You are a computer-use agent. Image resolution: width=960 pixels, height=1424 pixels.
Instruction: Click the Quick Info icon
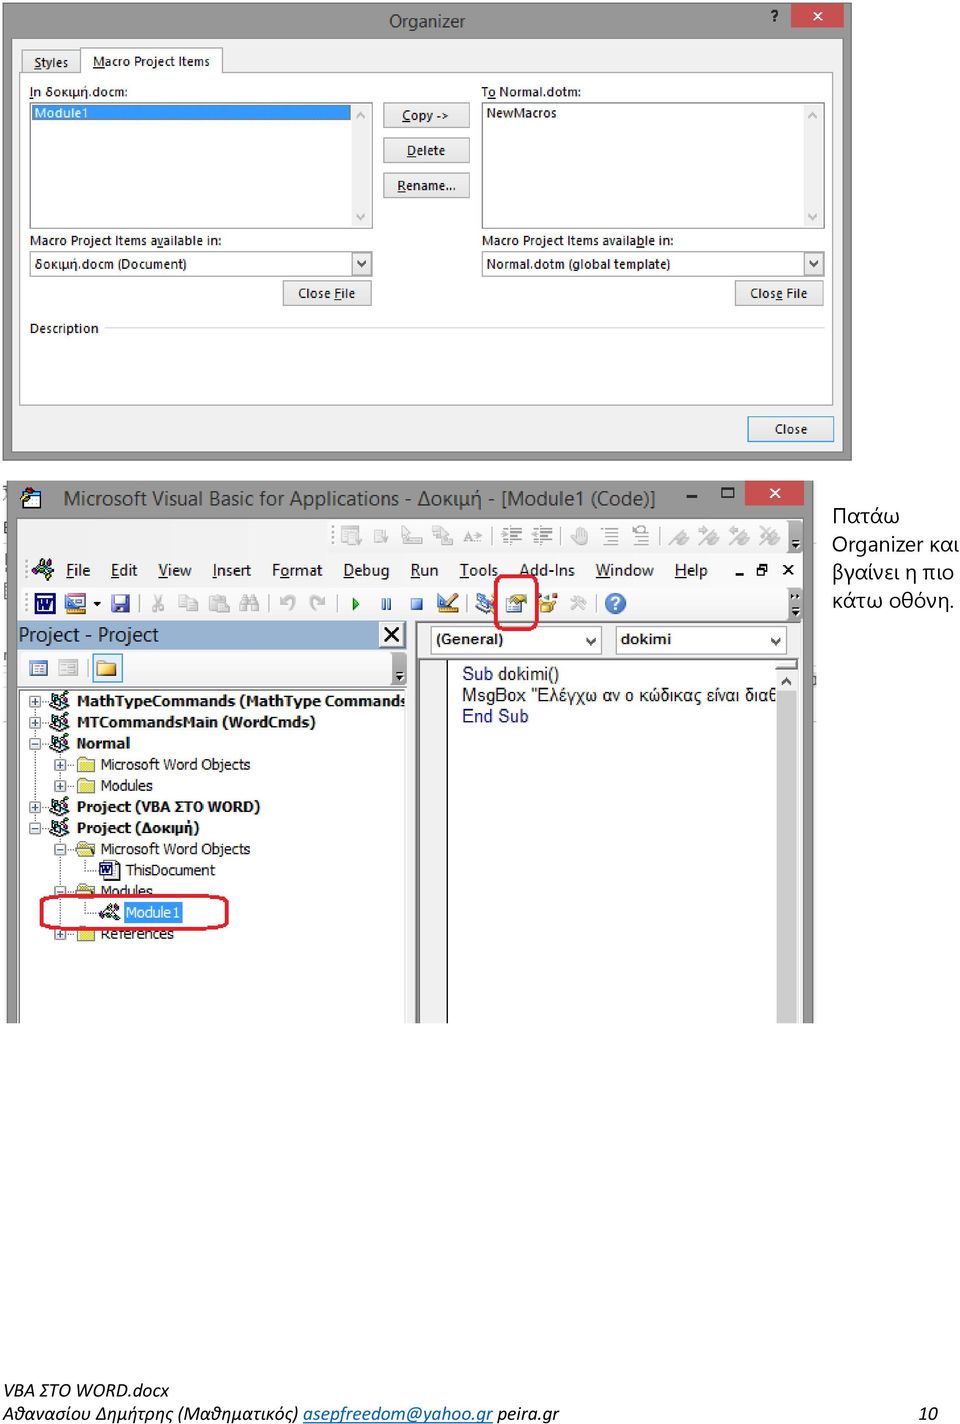coord(411,536)
